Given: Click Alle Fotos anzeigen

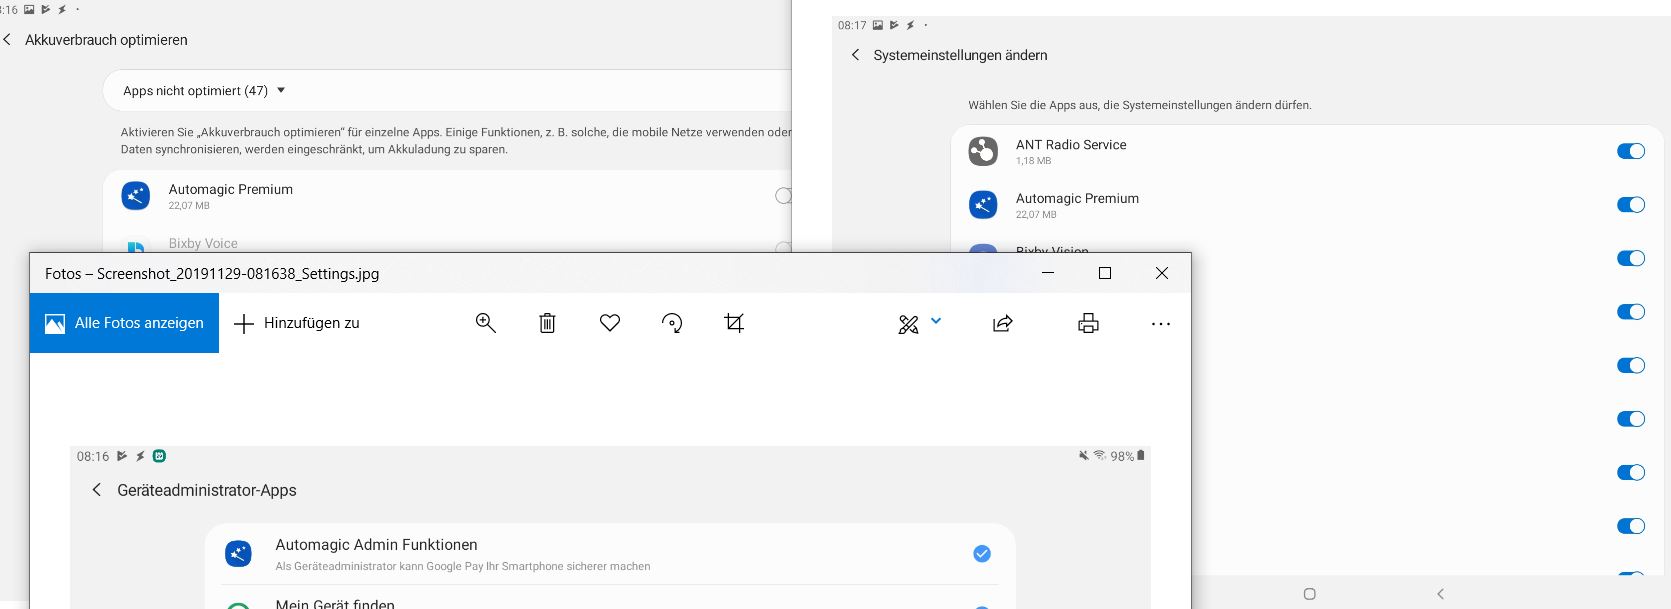Looking at the screenshot, I should point(124,323).
